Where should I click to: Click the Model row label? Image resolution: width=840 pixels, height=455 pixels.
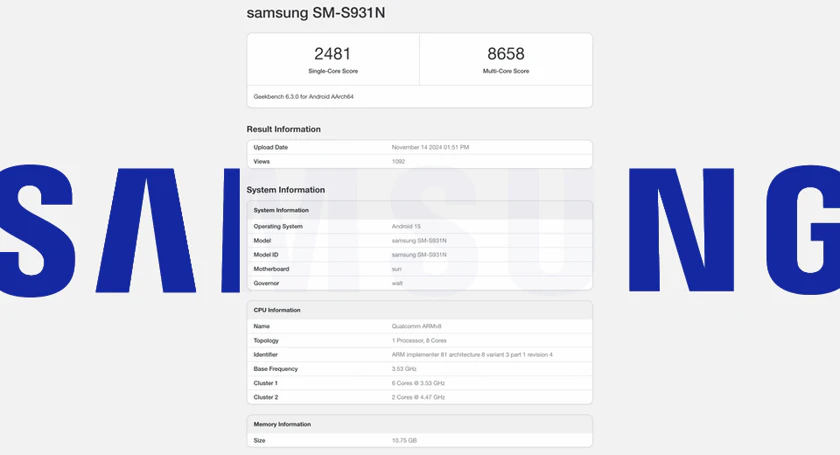pos(262,241)
